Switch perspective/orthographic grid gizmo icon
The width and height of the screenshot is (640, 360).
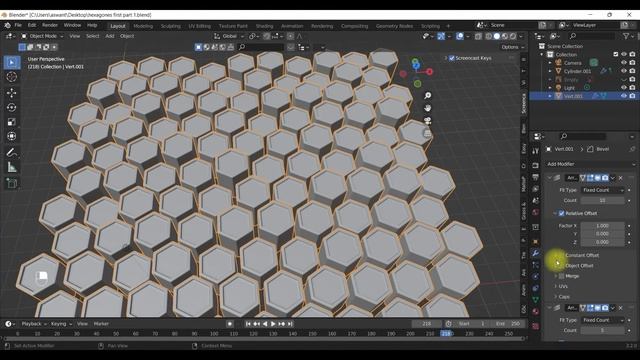(427, 133)
